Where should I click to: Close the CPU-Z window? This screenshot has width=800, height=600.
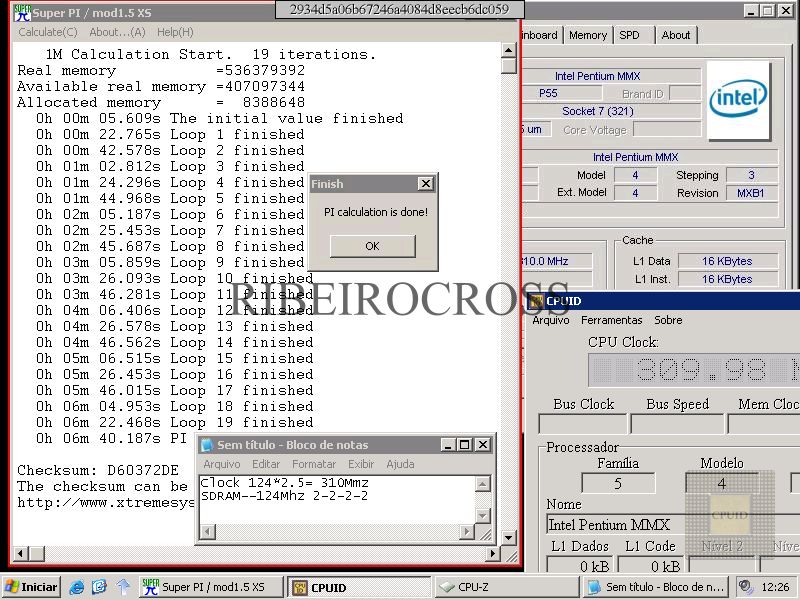(x=786, y=11)
